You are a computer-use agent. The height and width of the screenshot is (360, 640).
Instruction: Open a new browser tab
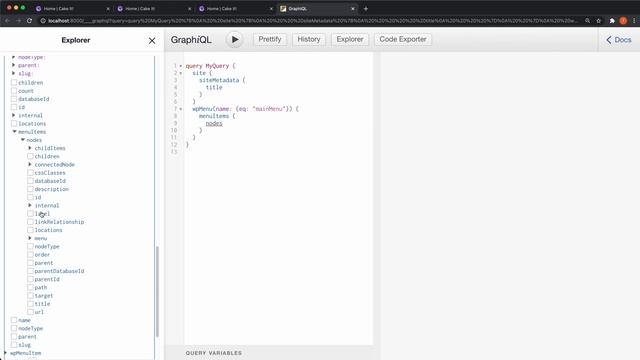[366, 9]
